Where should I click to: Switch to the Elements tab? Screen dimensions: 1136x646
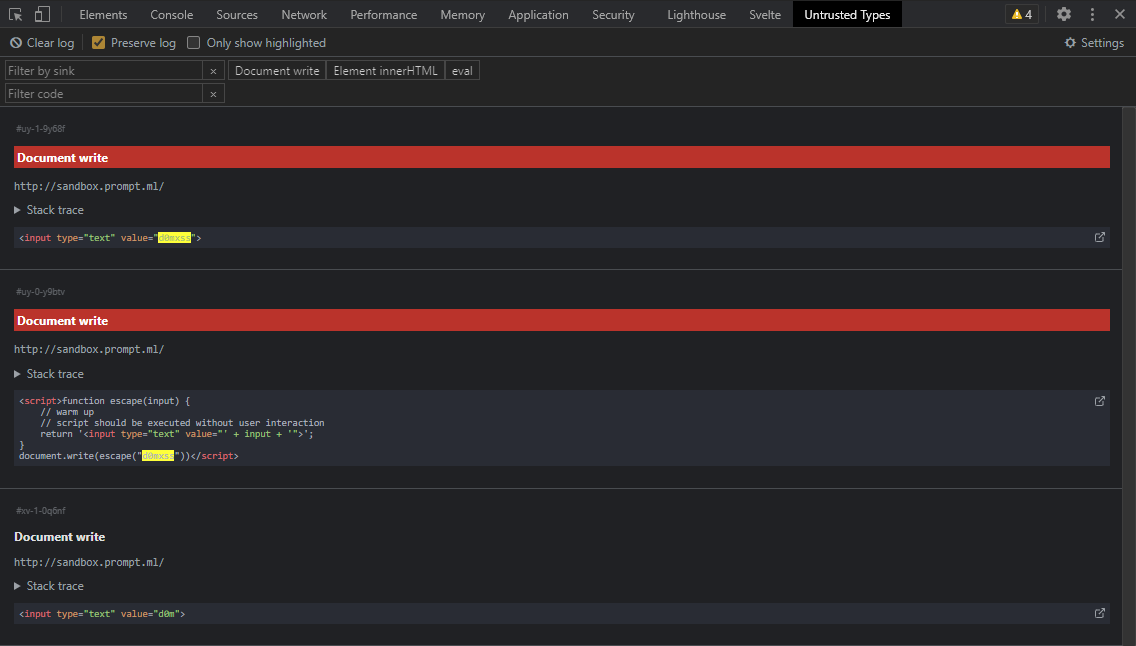click(103, 14)
